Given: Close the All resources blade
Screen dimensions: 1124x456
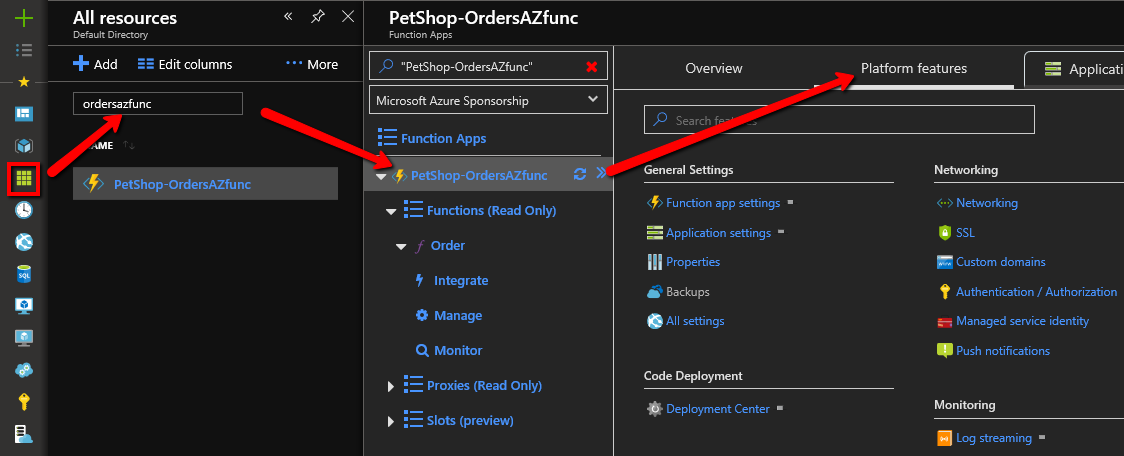Looking at the screenshot, I should pos(348,16).
